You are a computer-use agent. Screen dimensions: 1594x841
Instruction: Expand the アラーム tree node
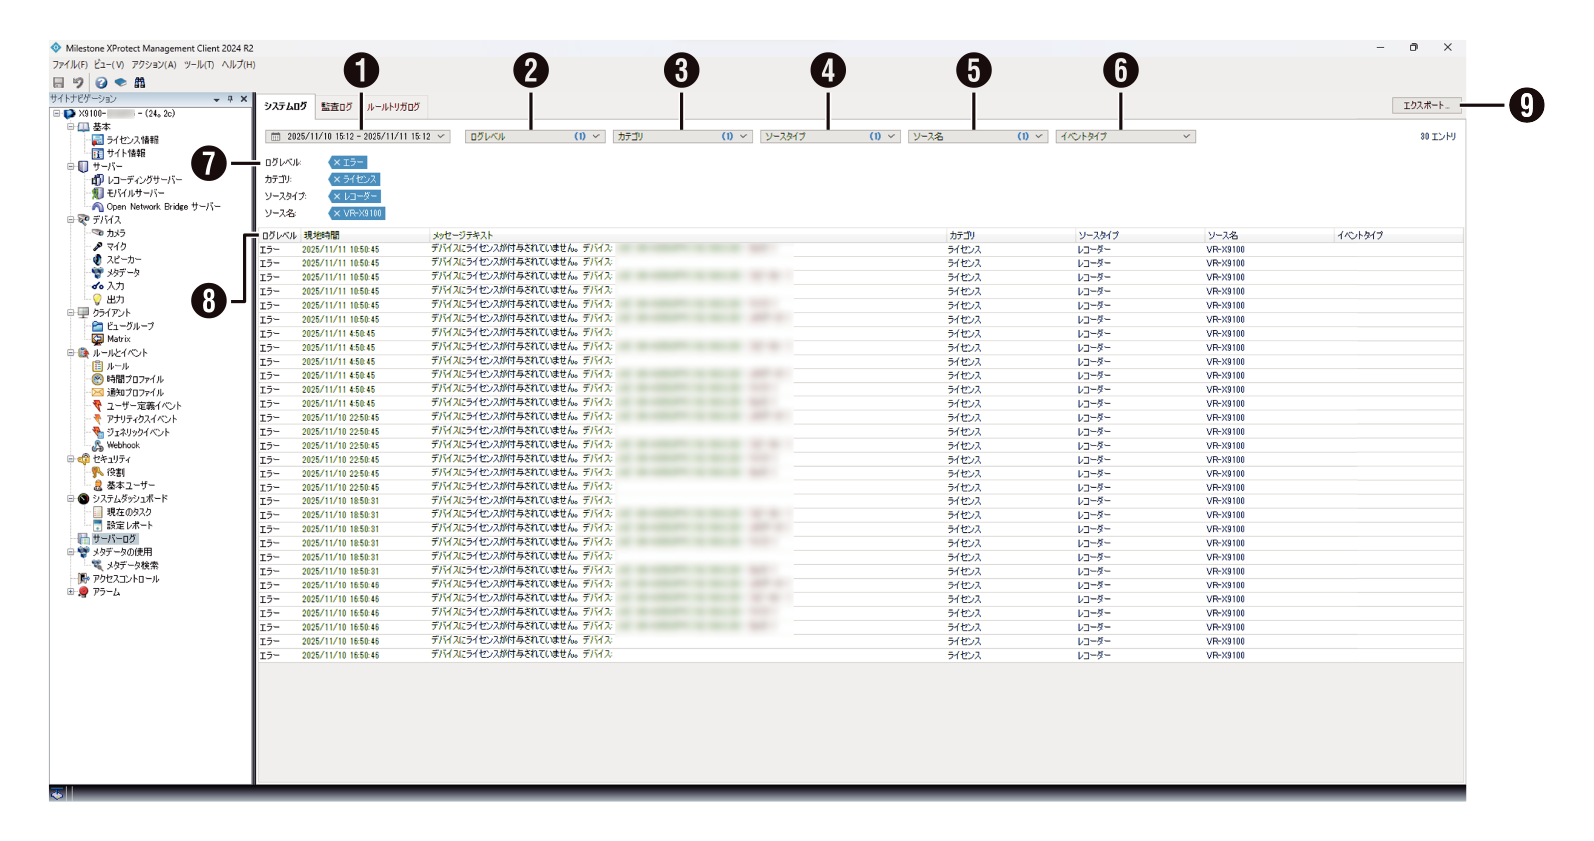click(x=71, y=592)
